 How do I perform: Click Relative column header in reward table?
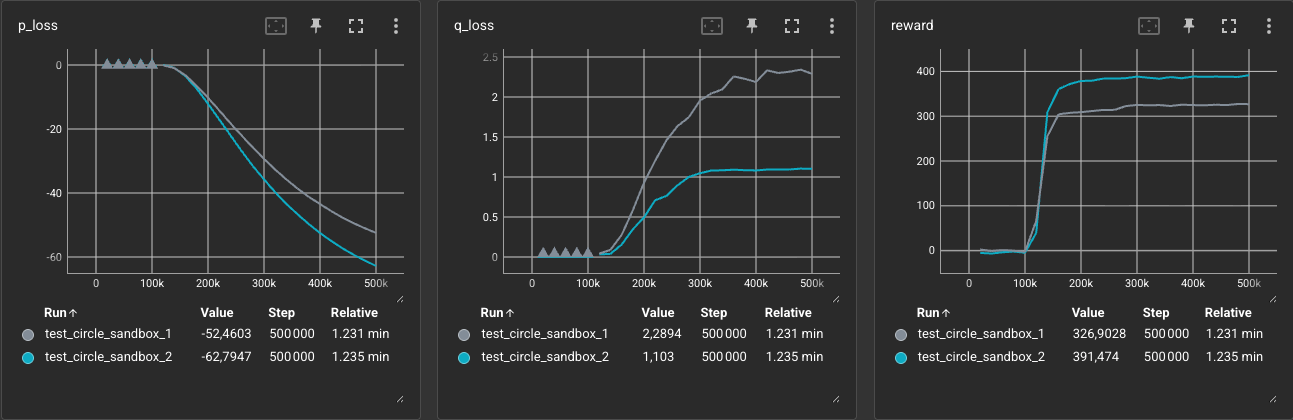click(x=1228, y=312)
